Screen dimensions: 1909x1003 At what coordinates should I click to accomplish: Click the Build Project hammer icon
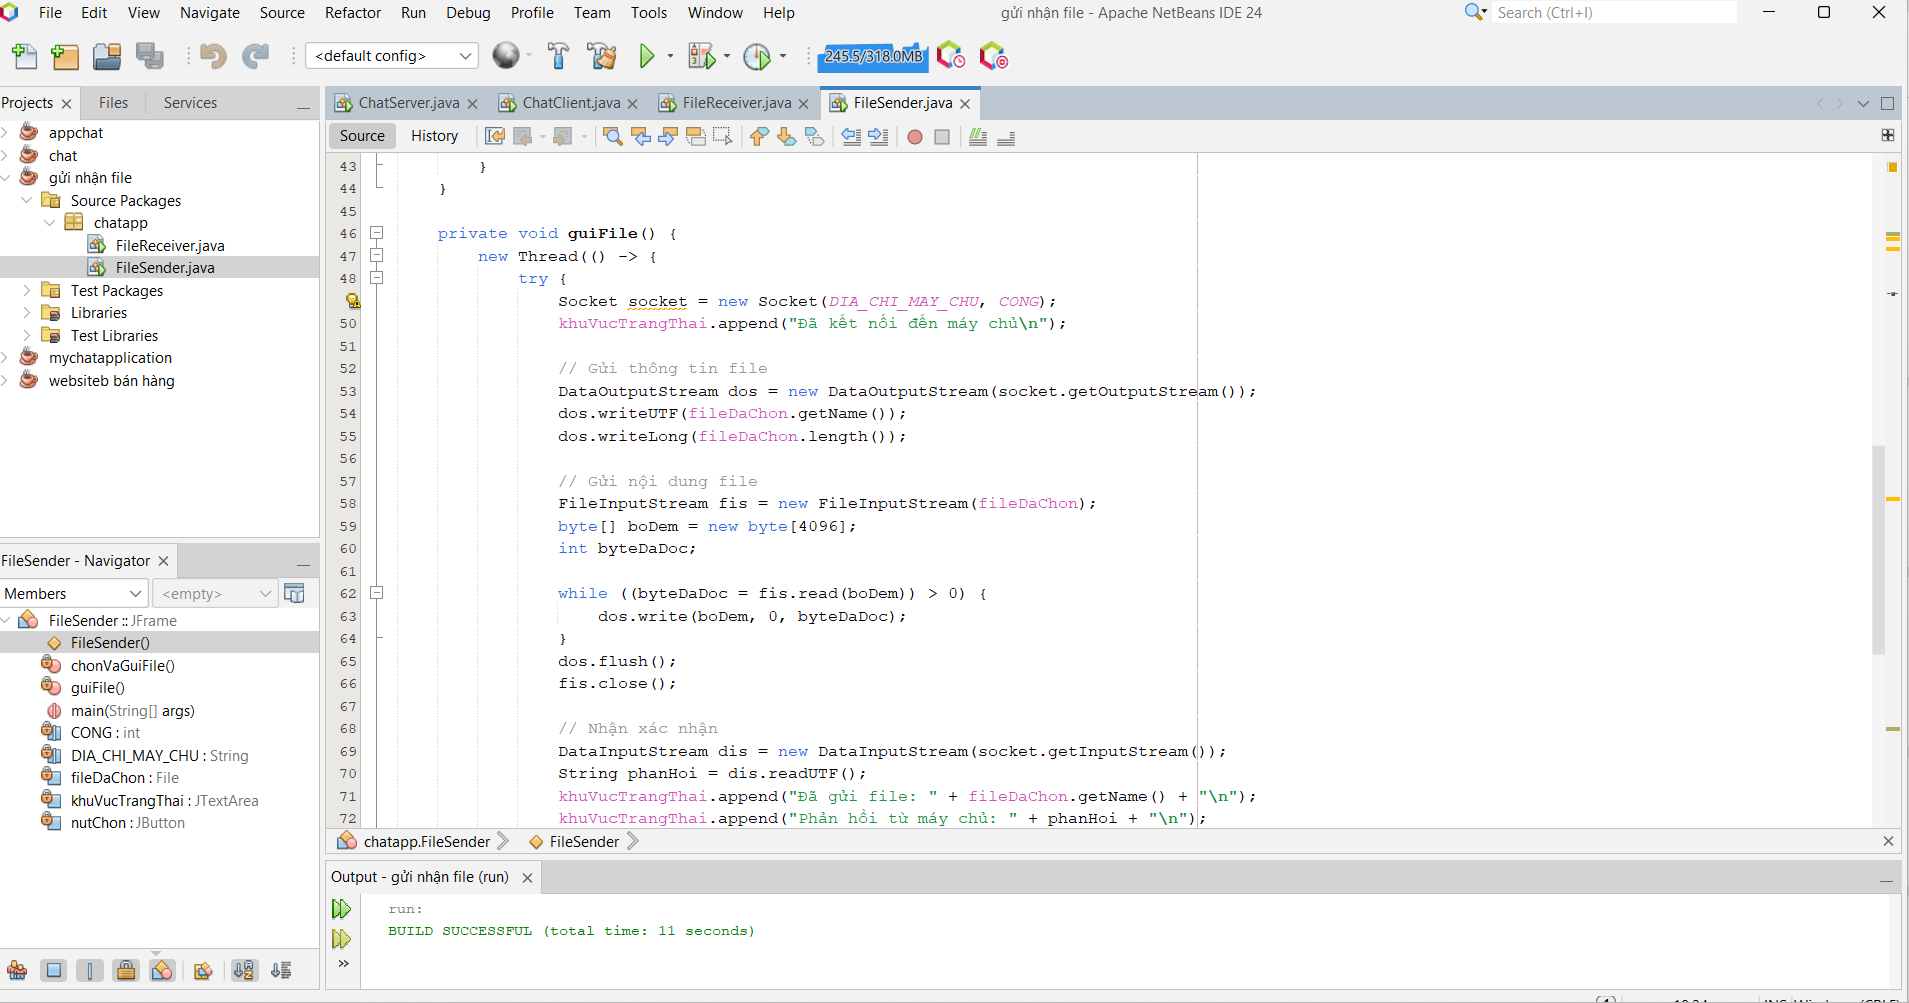coord(558,57)
